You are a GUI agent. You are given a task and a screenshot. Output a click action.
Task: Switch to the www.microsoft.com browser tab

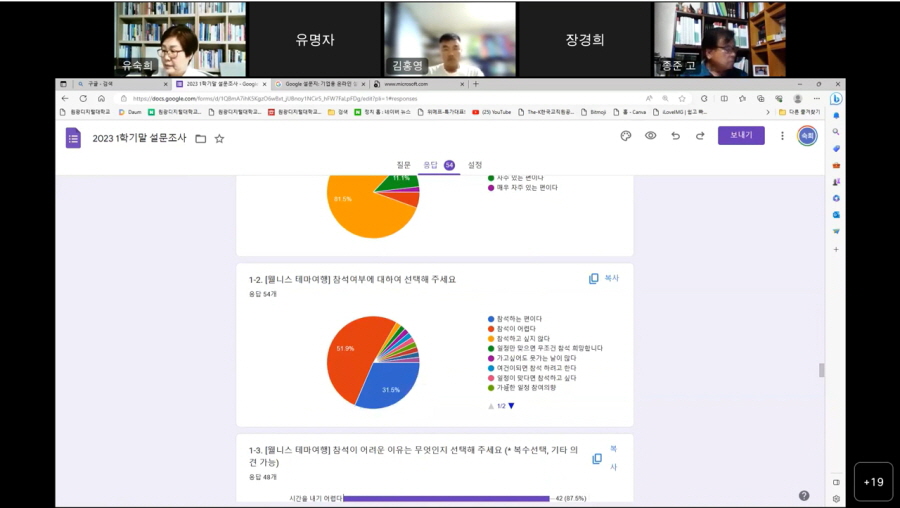(x=418, y=84)
